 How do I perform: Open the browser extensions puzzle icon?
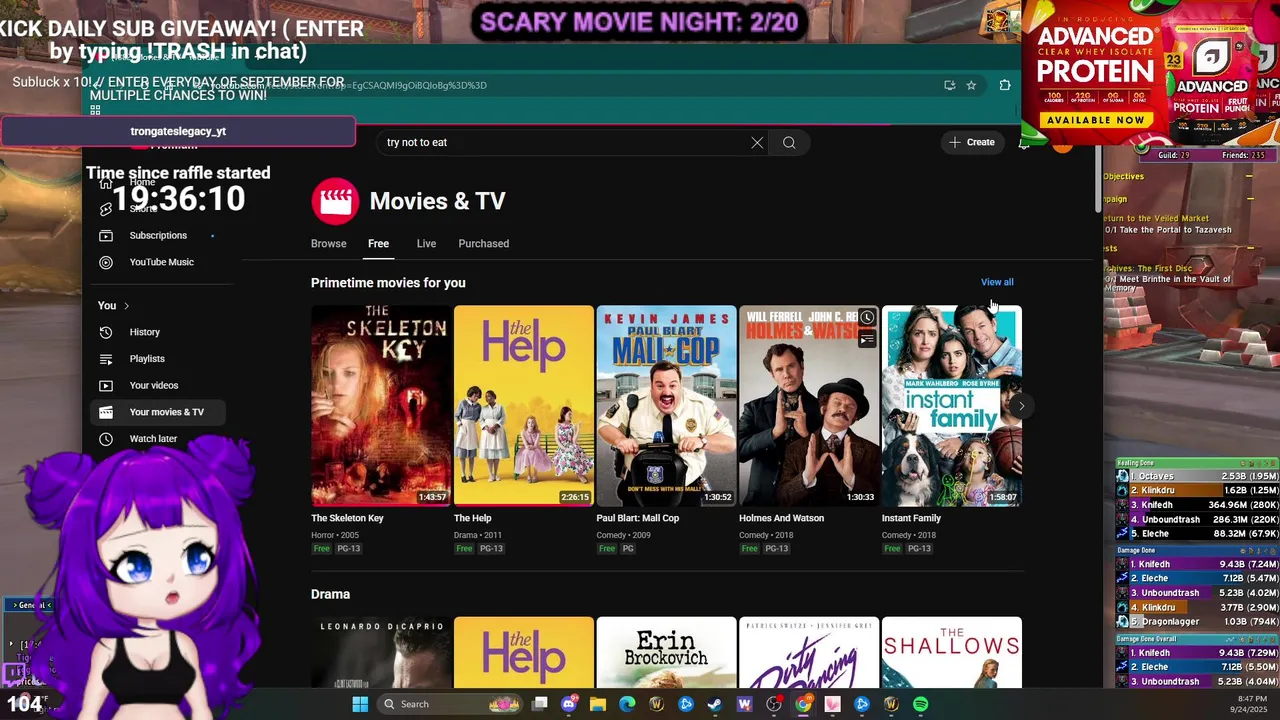pos(1005,85)
